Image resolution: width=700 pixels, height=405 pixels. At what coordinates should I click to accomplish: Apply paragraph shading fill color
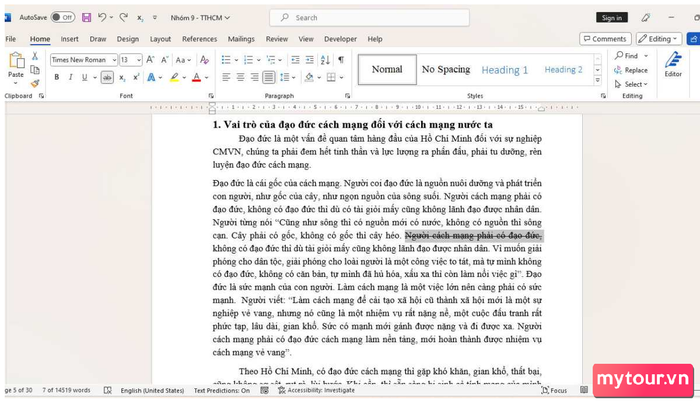[x=309, y=78]
